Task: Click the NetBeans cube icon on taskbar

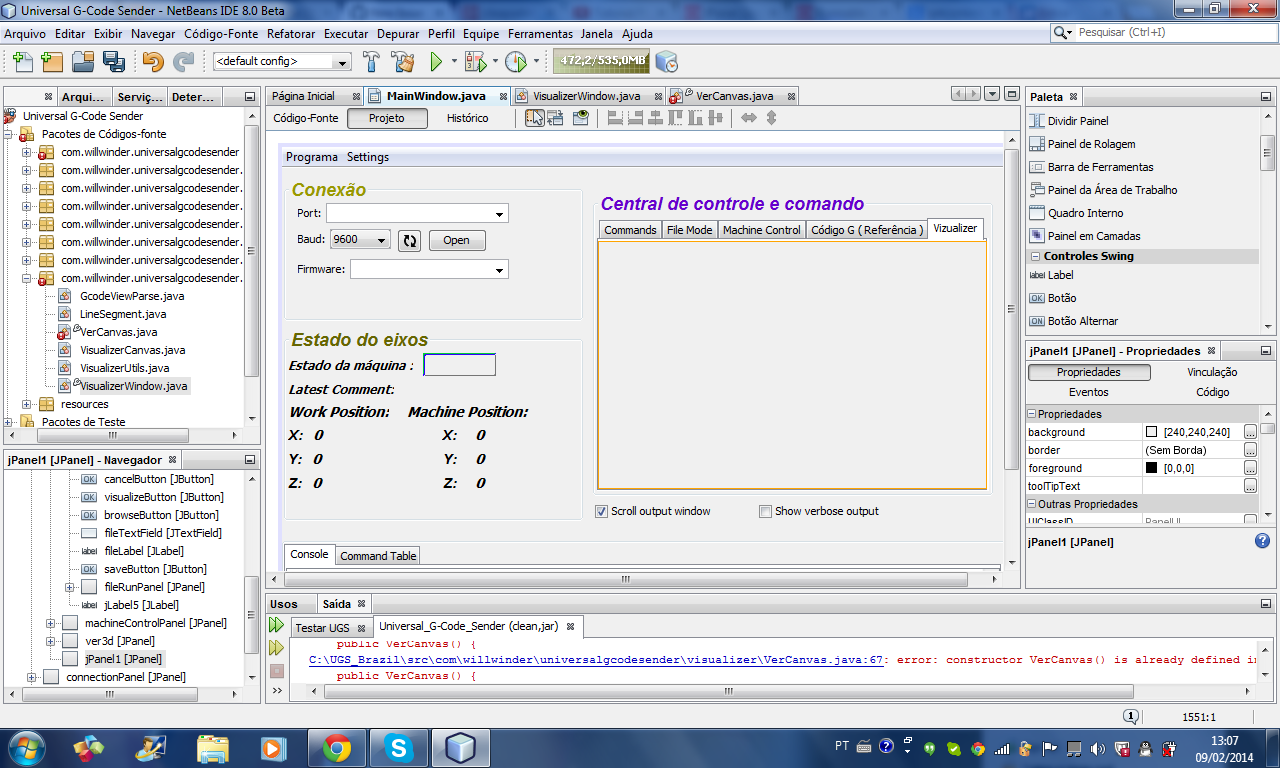Action: [460, 747]
